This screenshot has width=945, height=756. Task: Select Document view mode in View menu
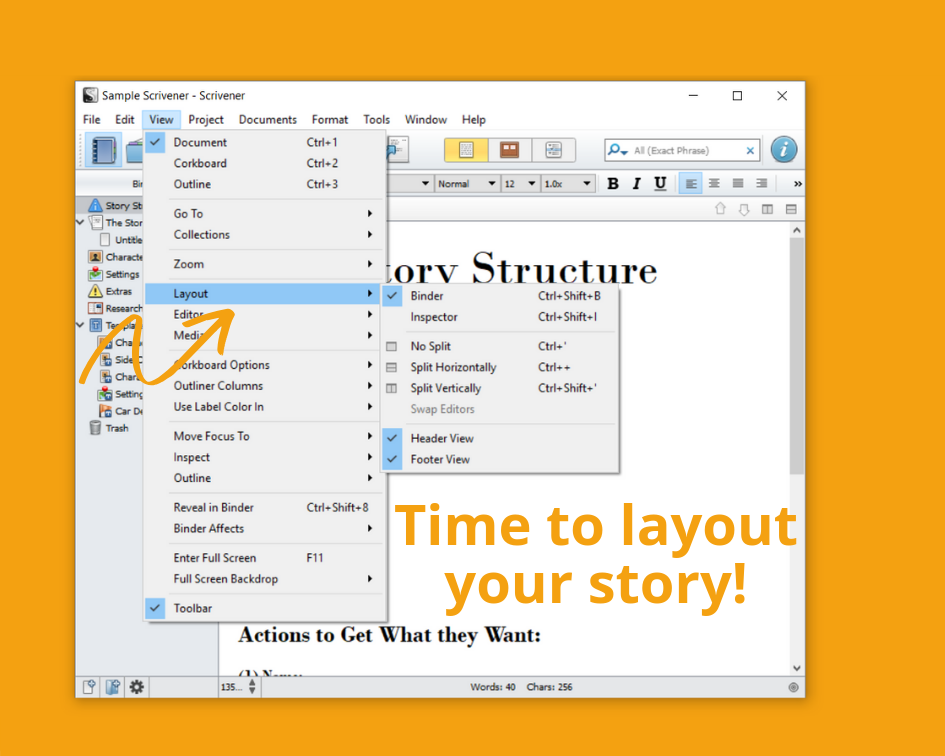coord(265,142)
